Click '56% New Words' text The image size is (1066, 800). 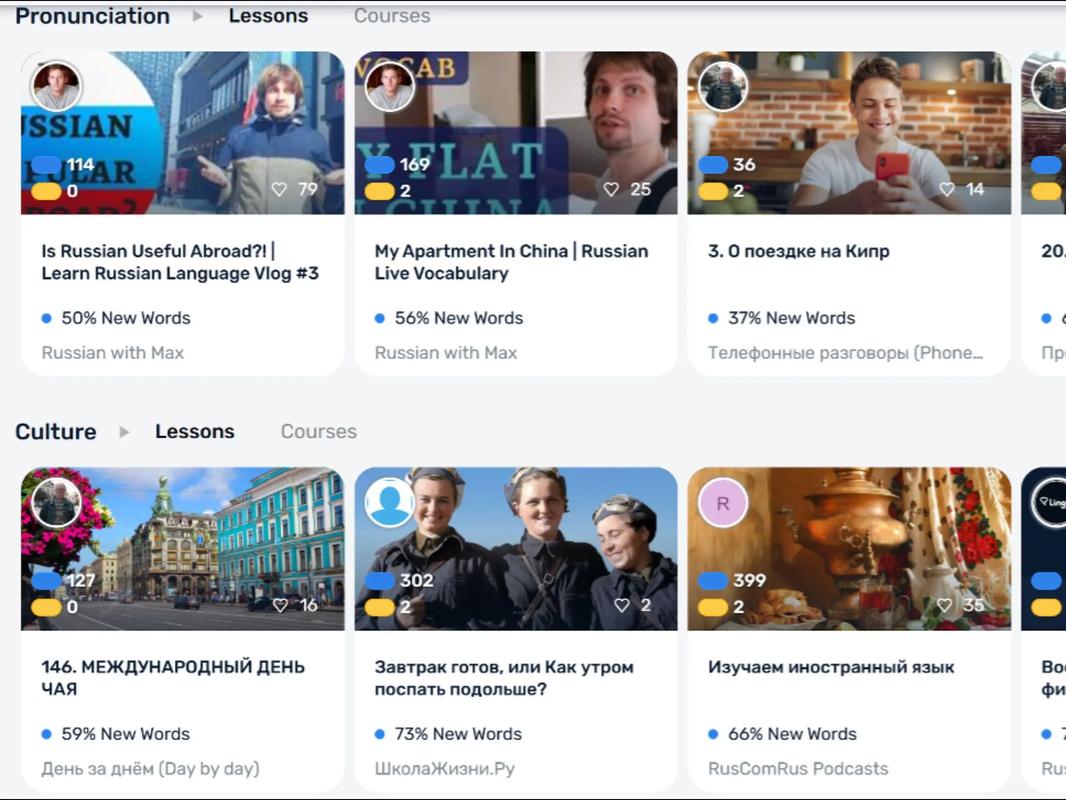tap(459, 318)
